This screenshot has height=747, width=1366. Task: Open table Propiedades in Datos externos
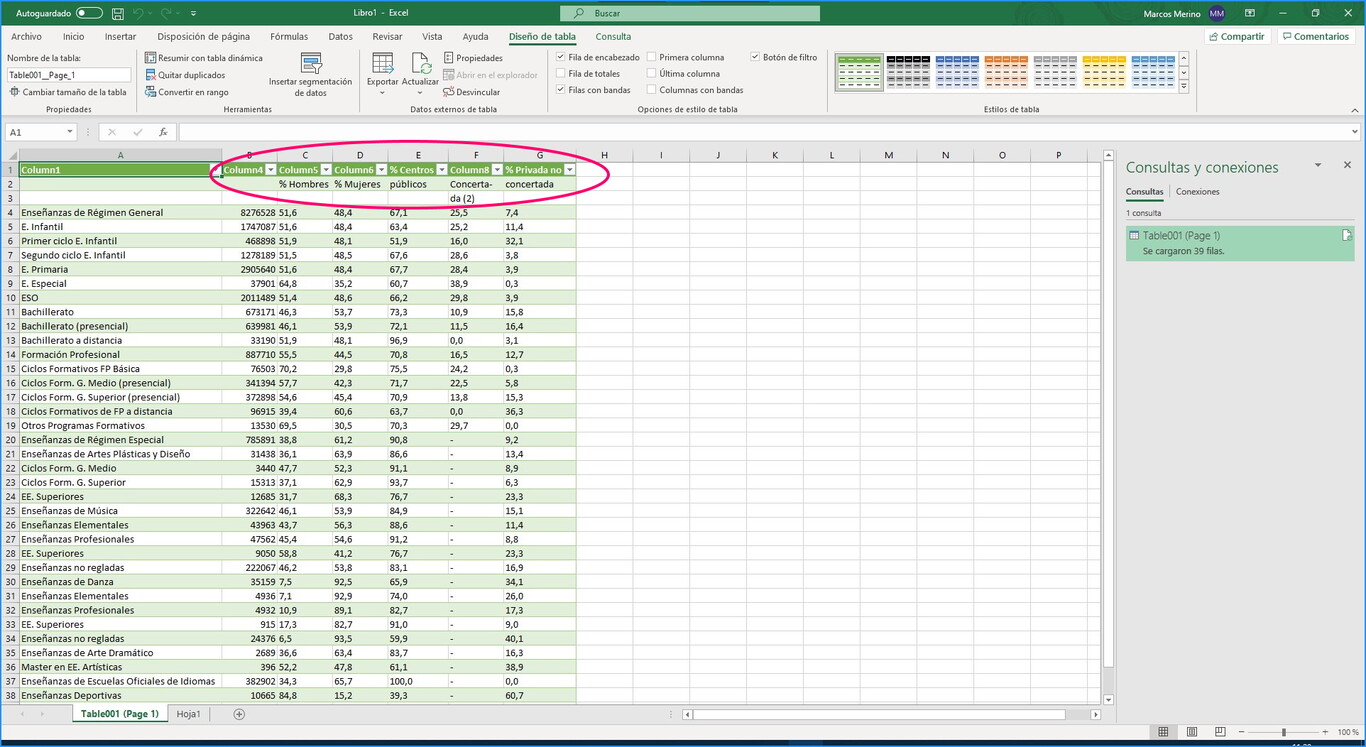click(x=473, y=58)
